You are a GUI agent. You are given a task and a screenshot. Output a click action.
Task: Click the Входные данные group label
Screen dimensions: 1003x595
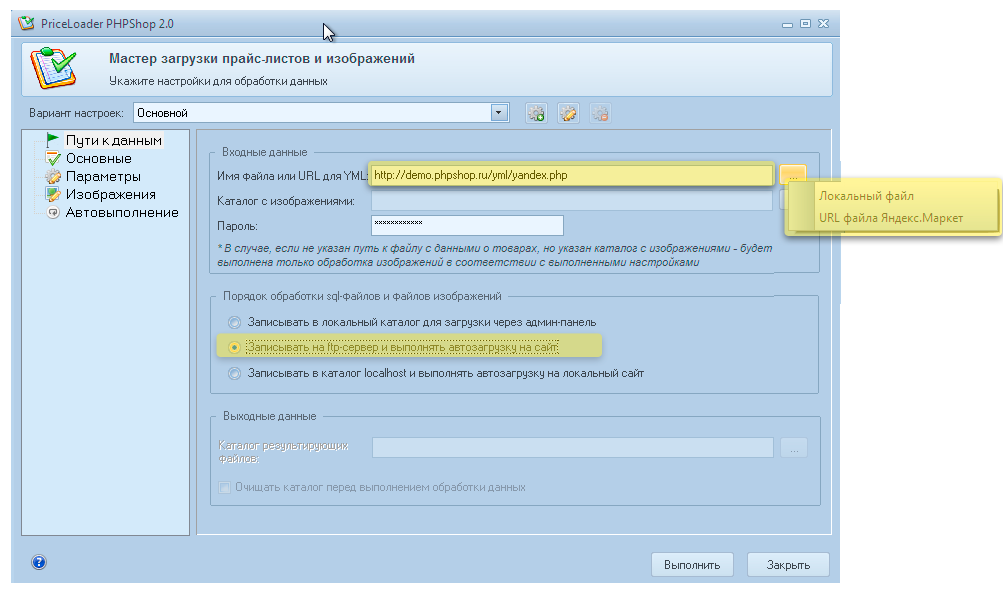[265, 152]
